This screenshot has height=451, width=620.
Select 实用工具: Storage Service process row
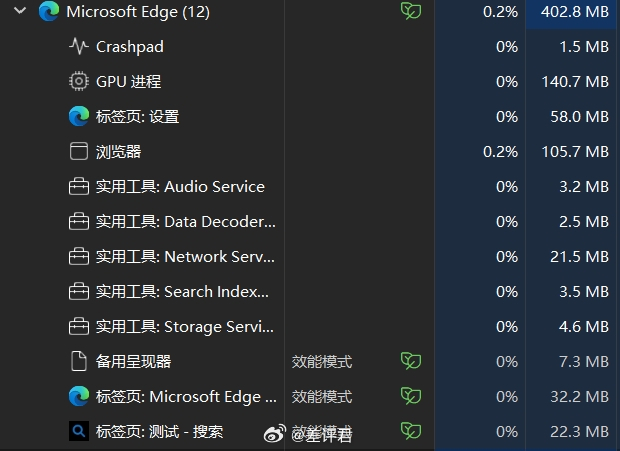click(310, 326)
